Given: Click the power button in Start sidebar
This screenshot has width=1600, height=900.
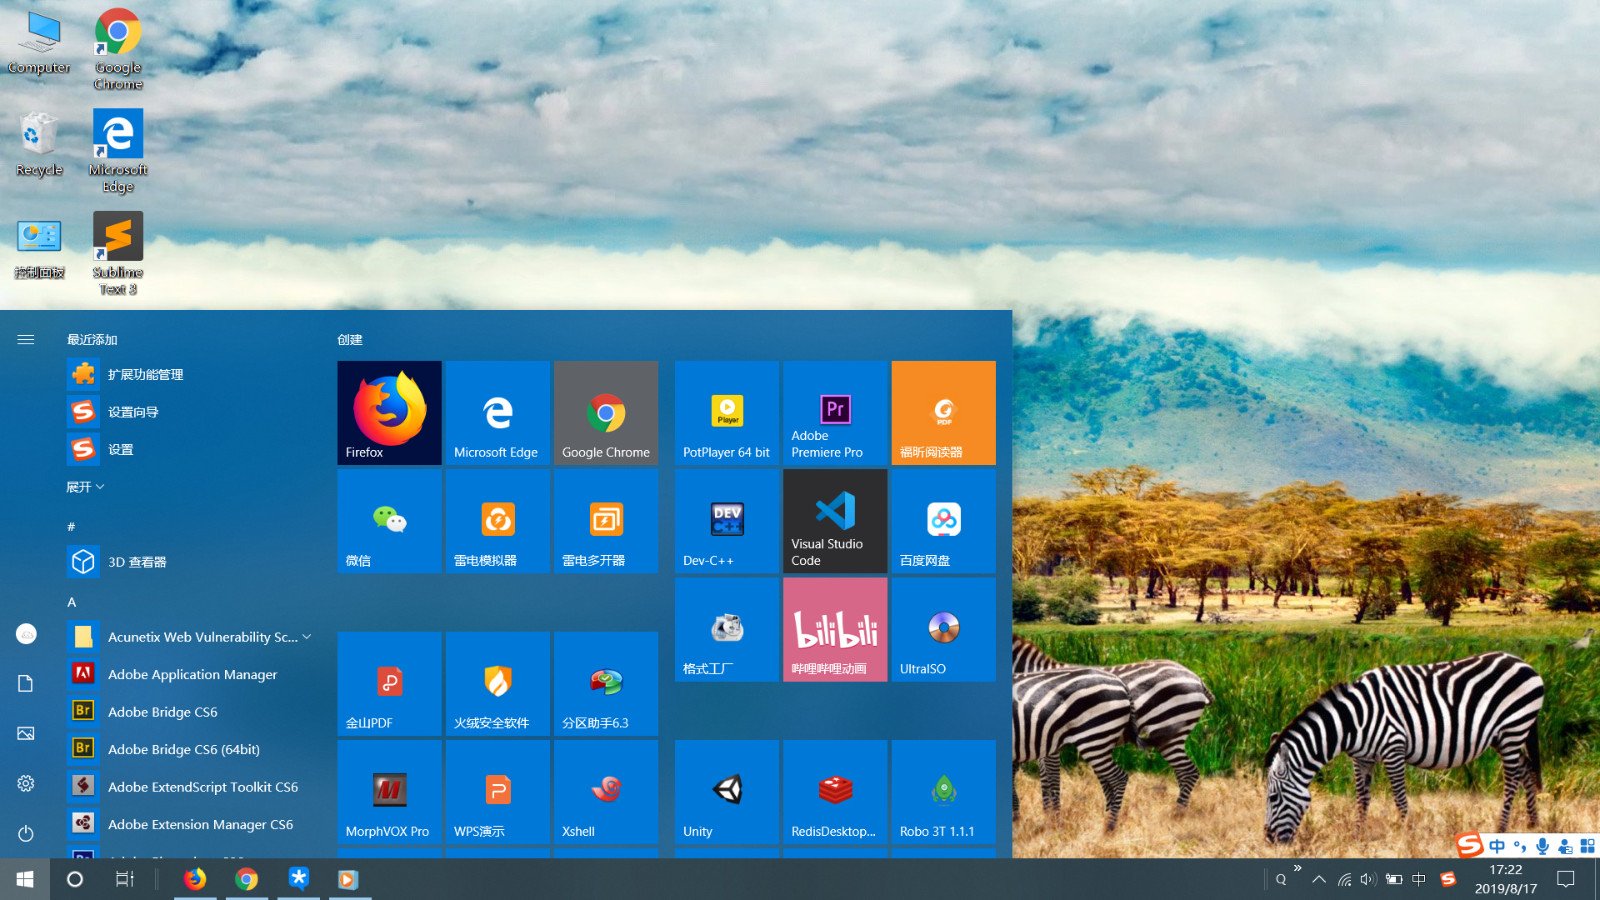Looking at the screenshot, I should [x=25, y=835].
